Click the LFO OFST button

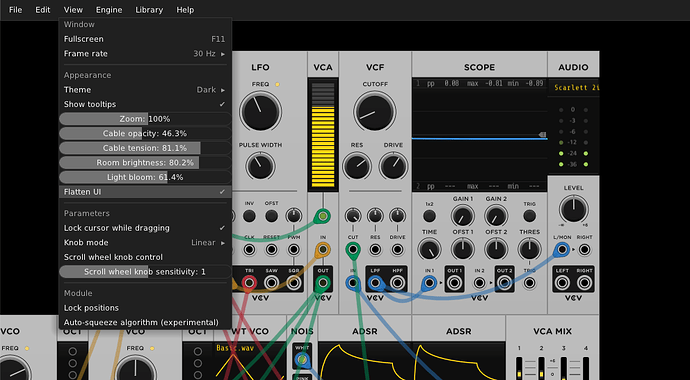click(272, 216)
